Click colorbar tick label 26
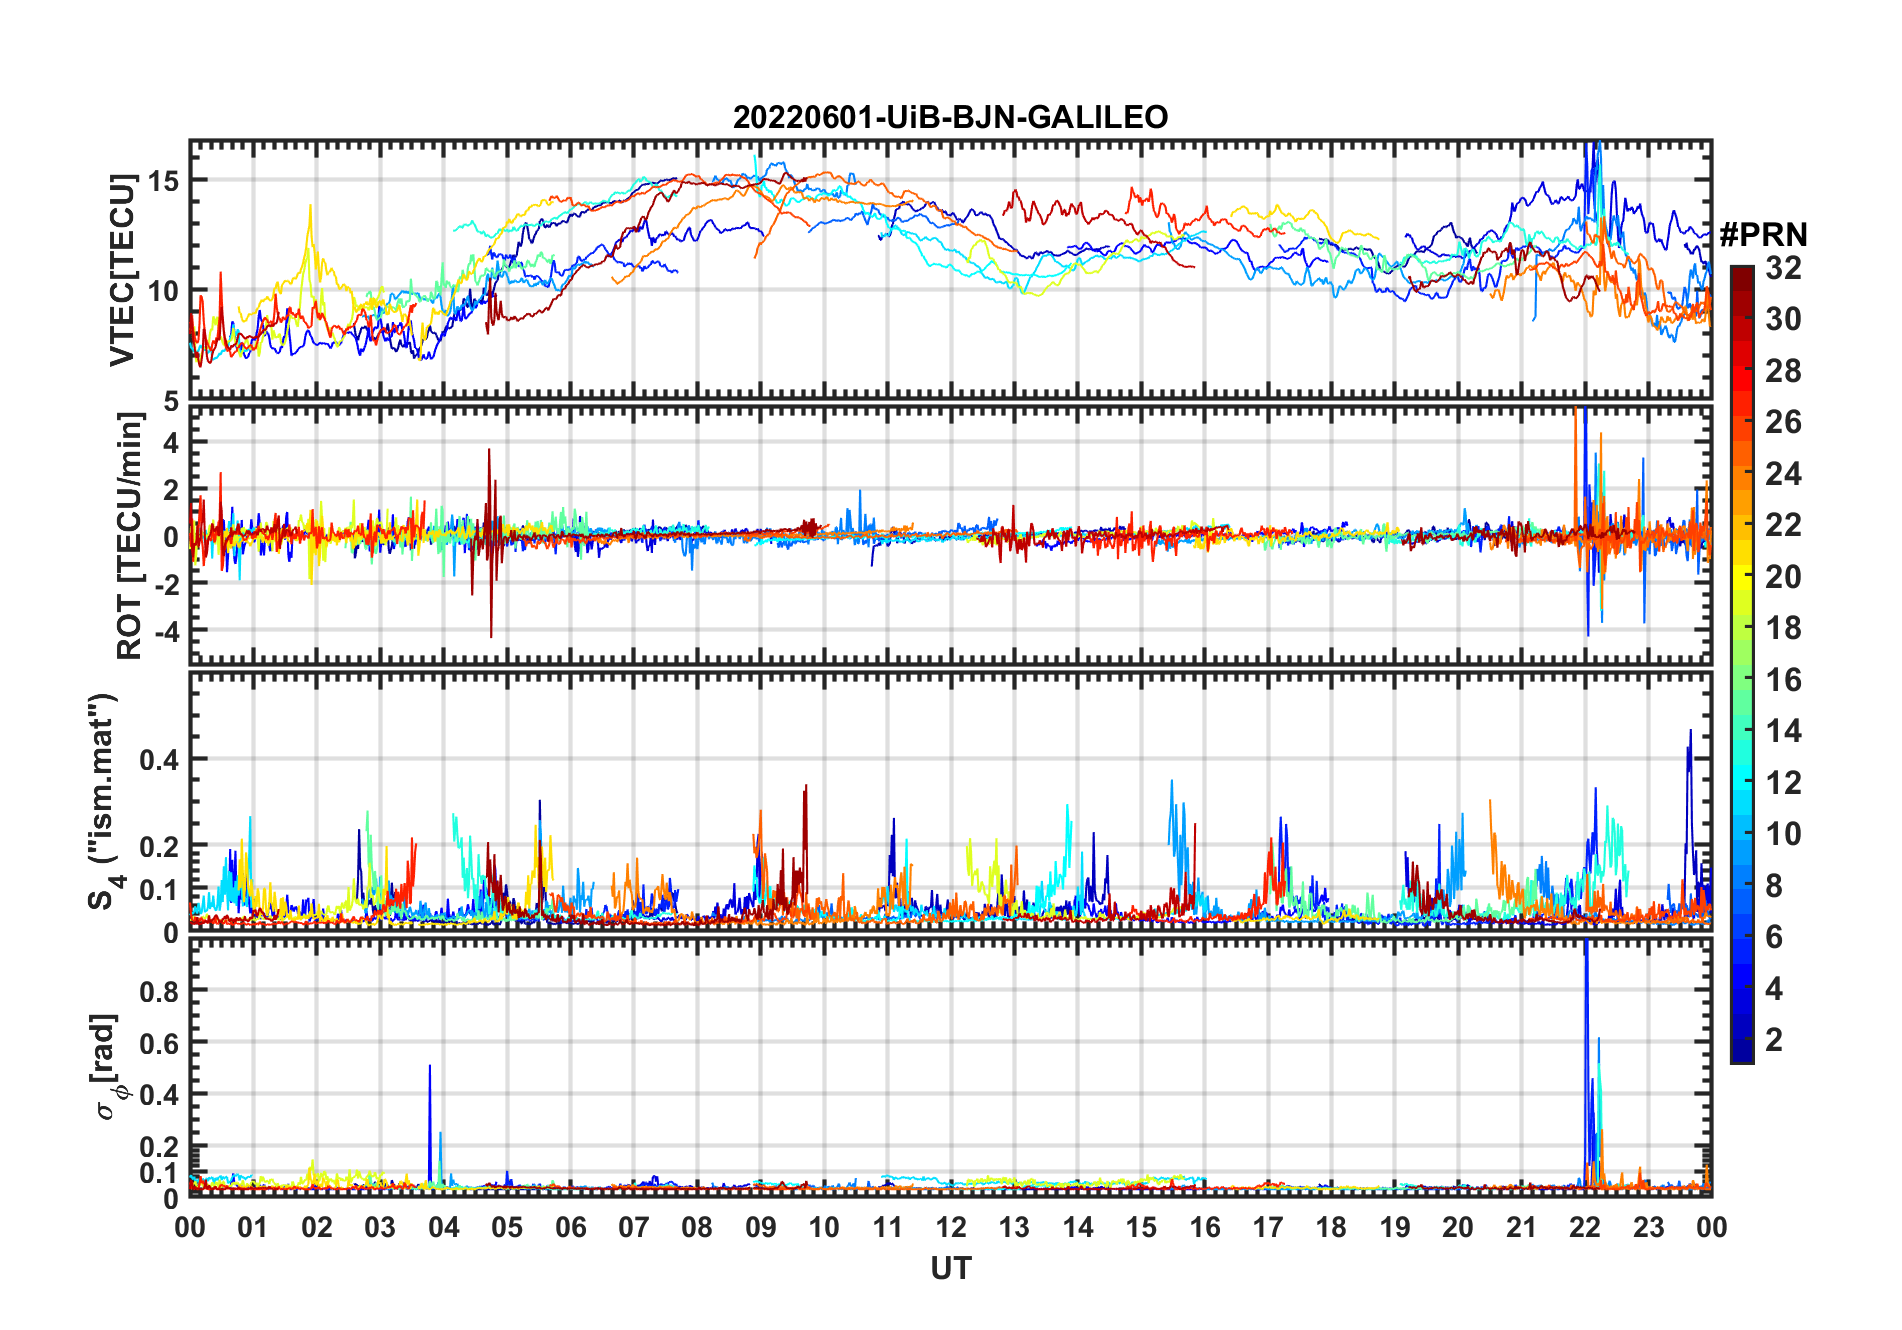The height and width of the screenshot is (1330, 1902). click(1783, 422)
